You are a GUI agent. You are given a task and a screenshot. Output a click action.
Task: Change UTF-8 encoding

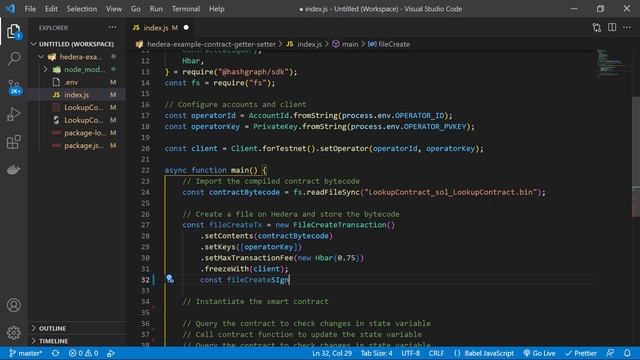tap(411, 353)
